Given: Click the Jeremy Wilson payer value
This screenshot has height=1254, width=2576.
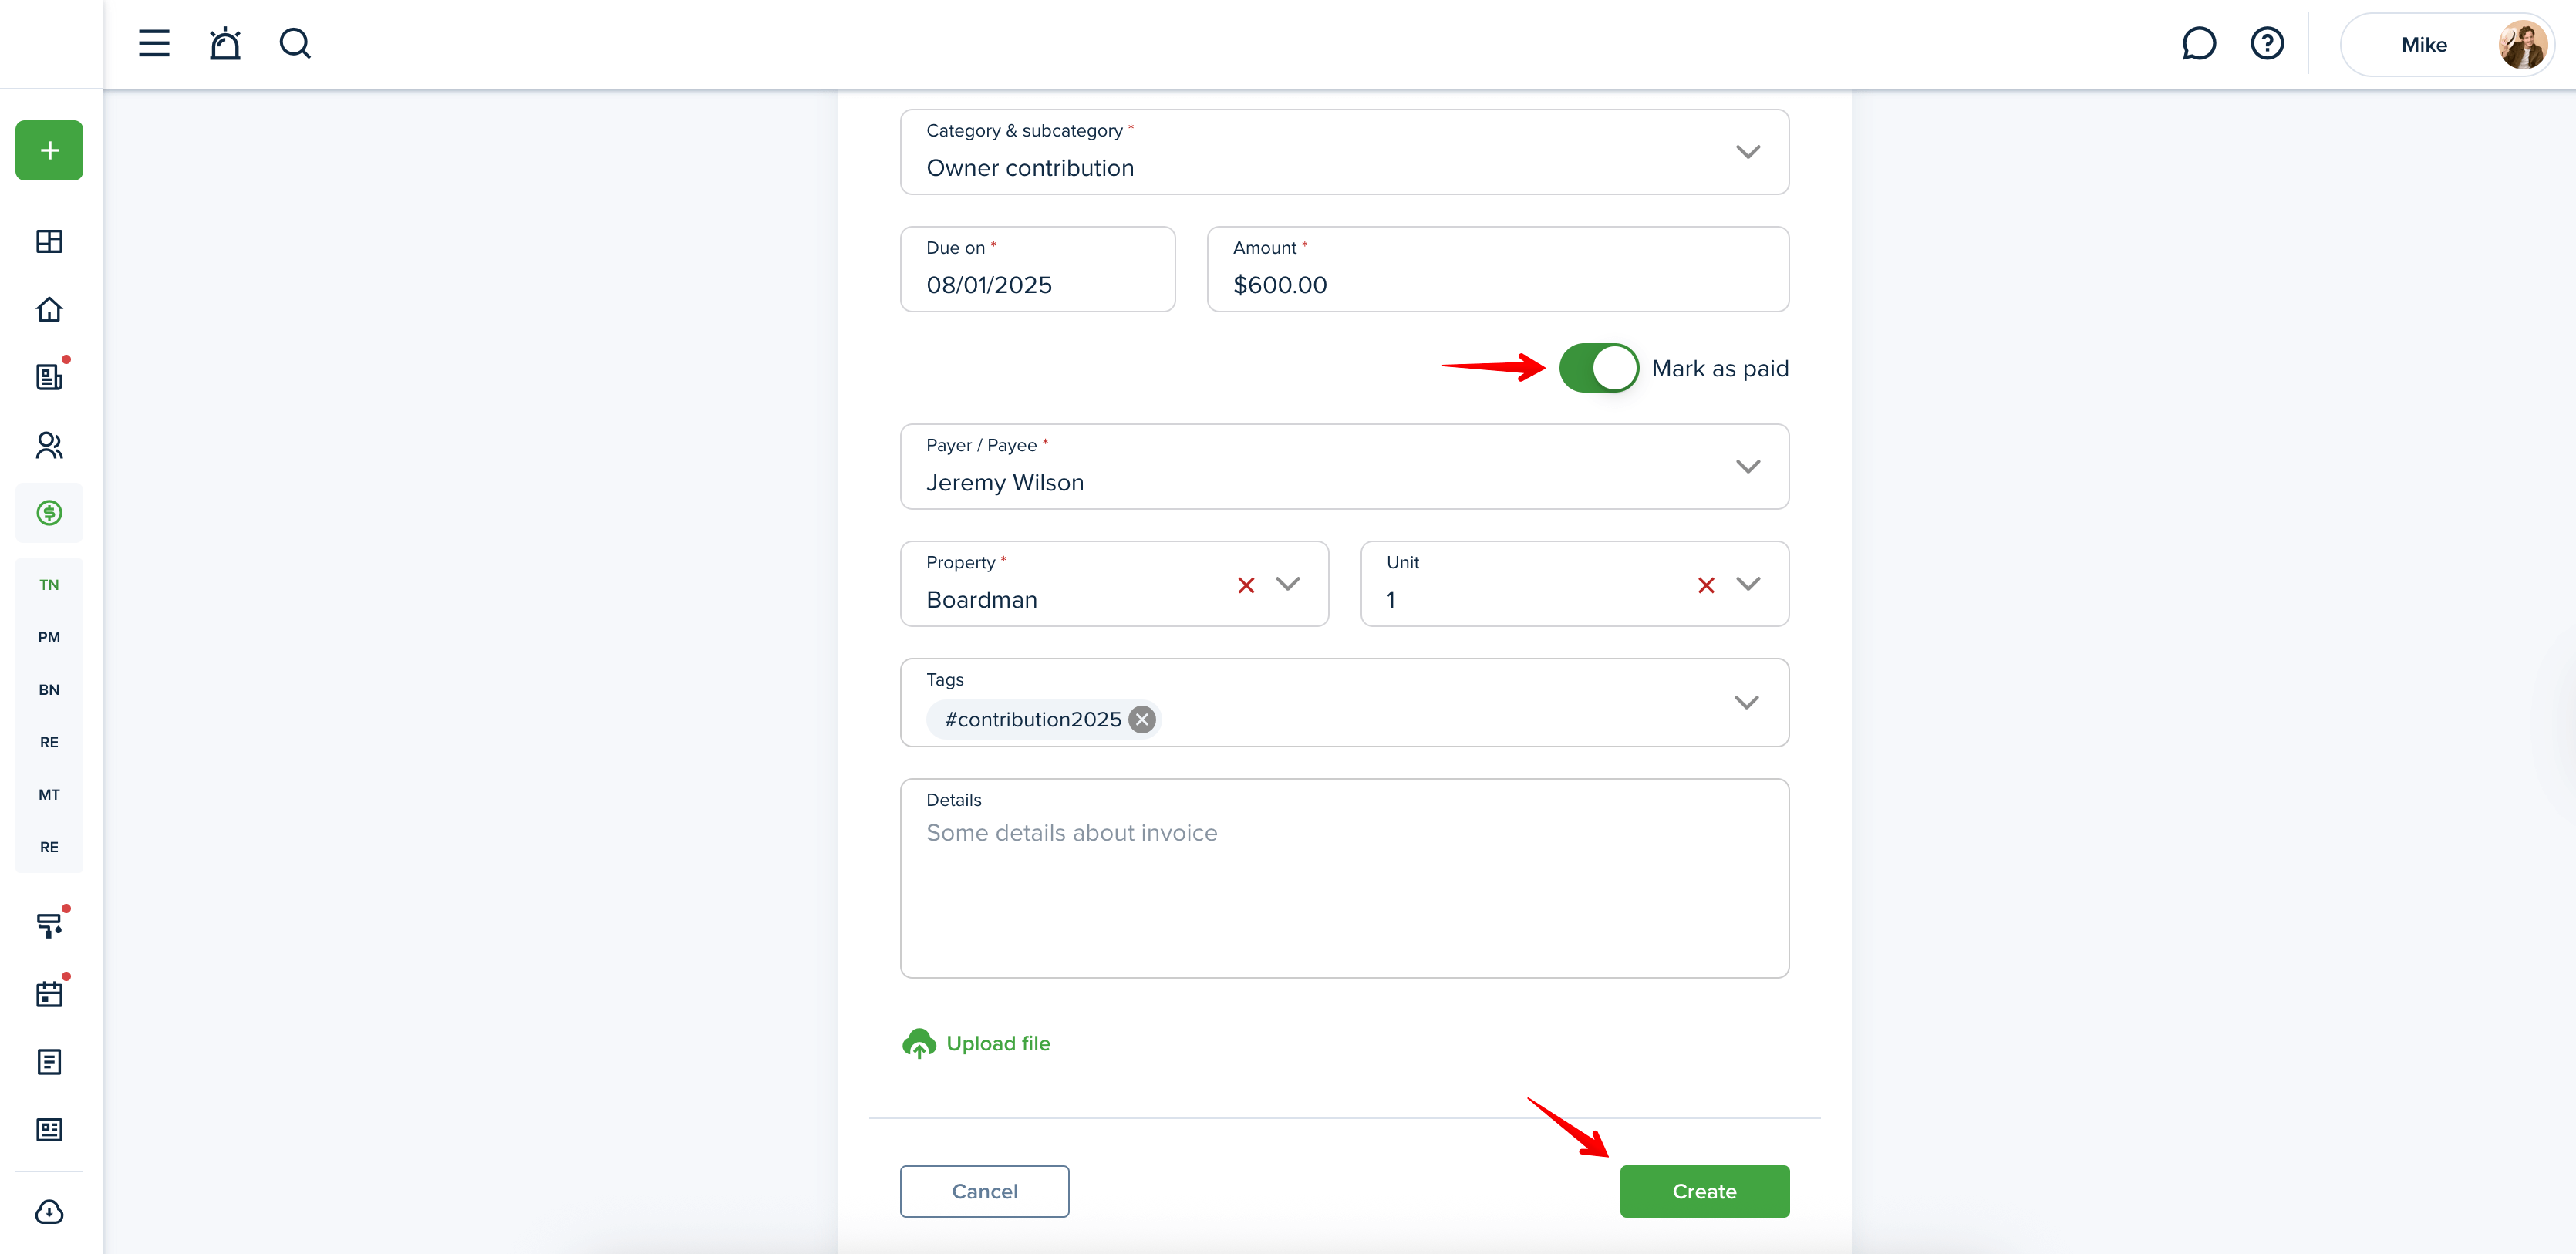Looking at the screenshot, I should point(1004,483).
